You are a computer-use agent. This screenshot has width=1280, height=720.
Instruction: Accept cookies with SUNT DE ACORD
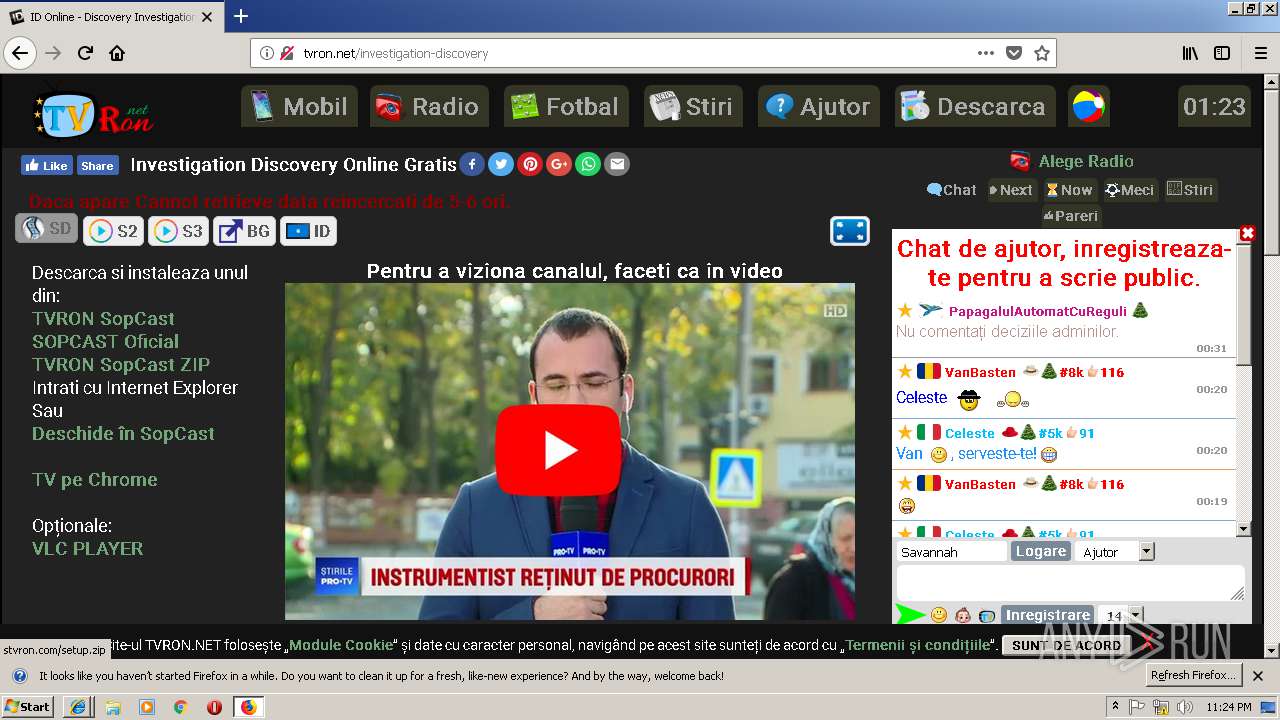1066,645
